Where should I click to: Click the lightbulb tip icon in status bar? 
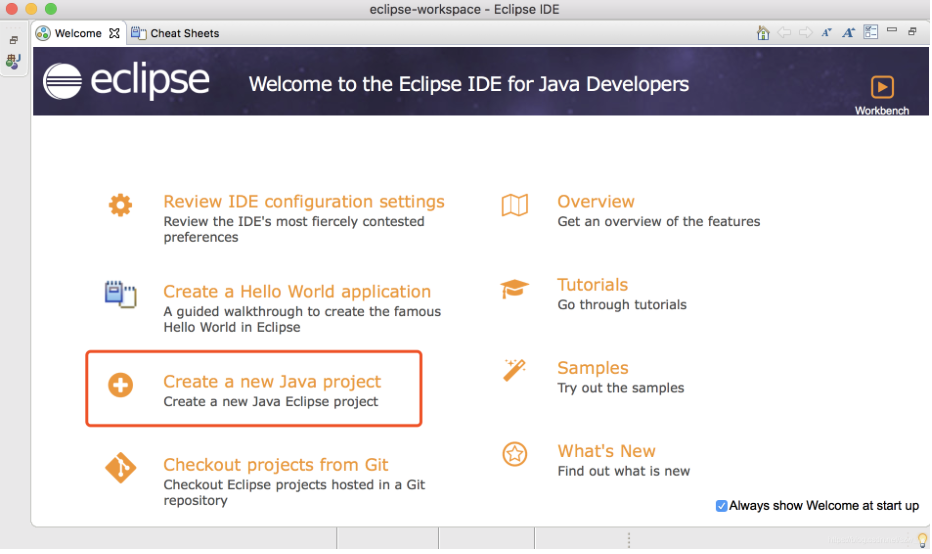tap(922, 540)
